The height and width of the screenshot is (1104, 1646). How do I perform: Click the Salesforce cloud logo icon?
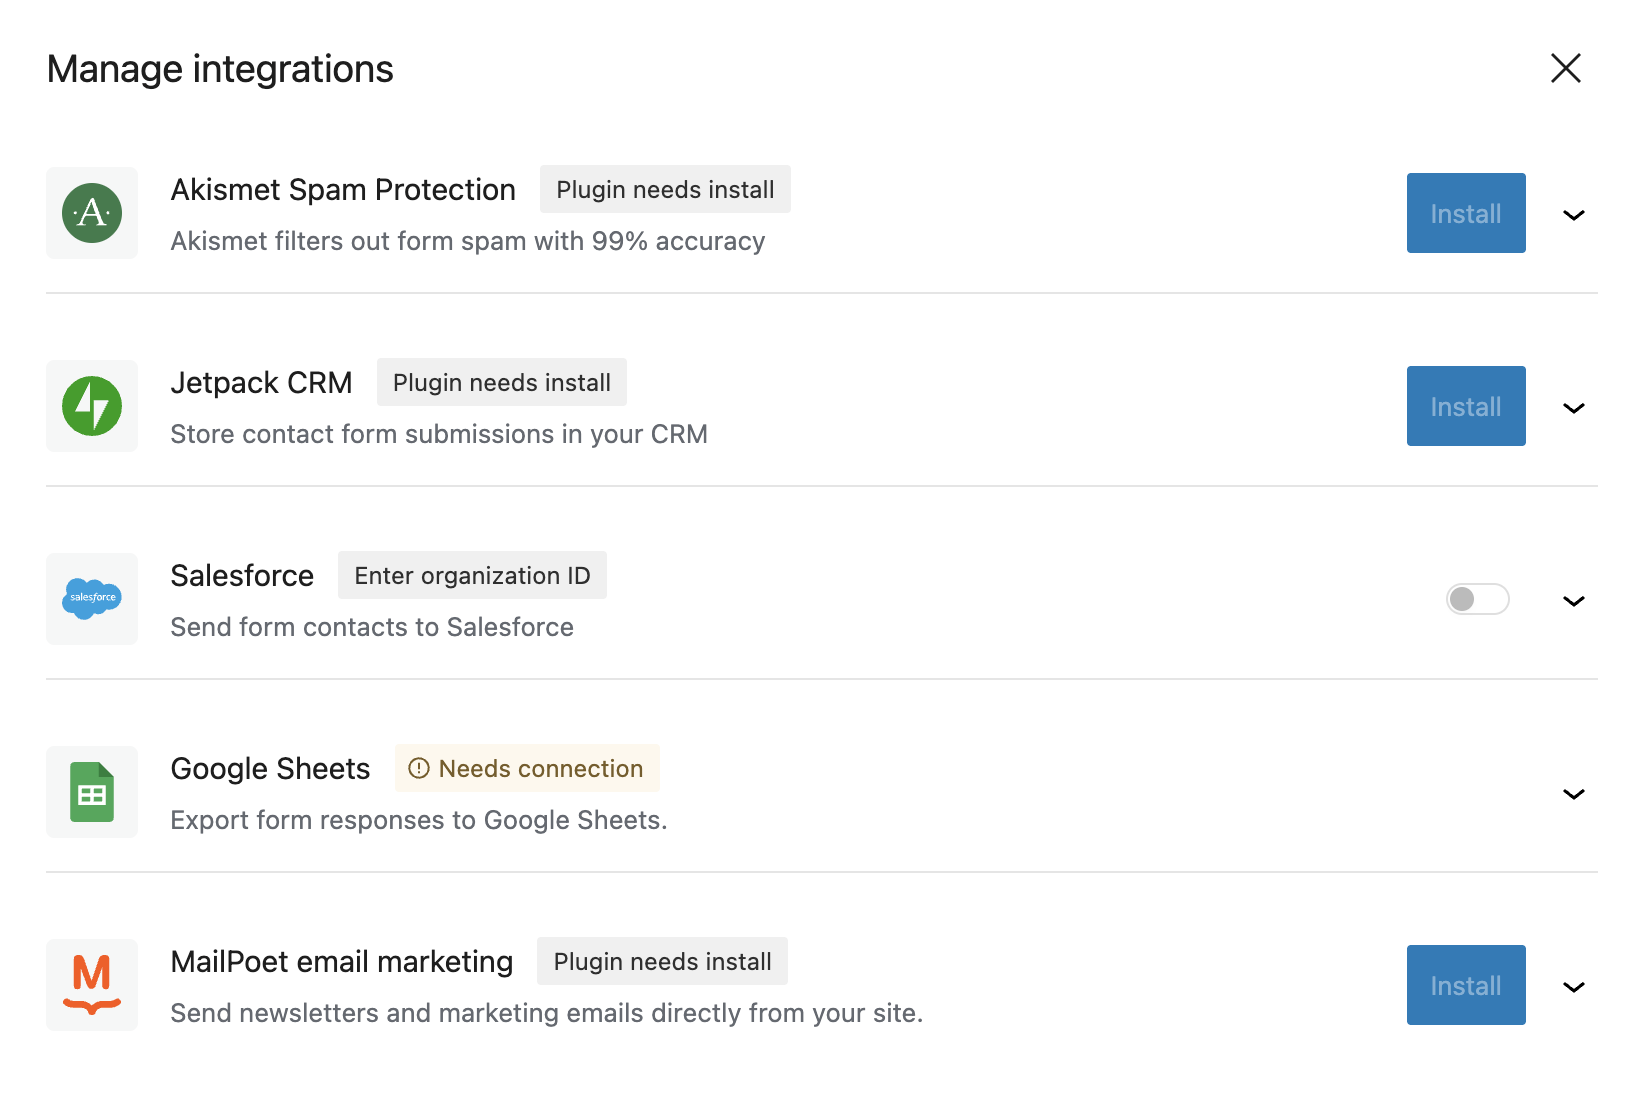point(92,599)
